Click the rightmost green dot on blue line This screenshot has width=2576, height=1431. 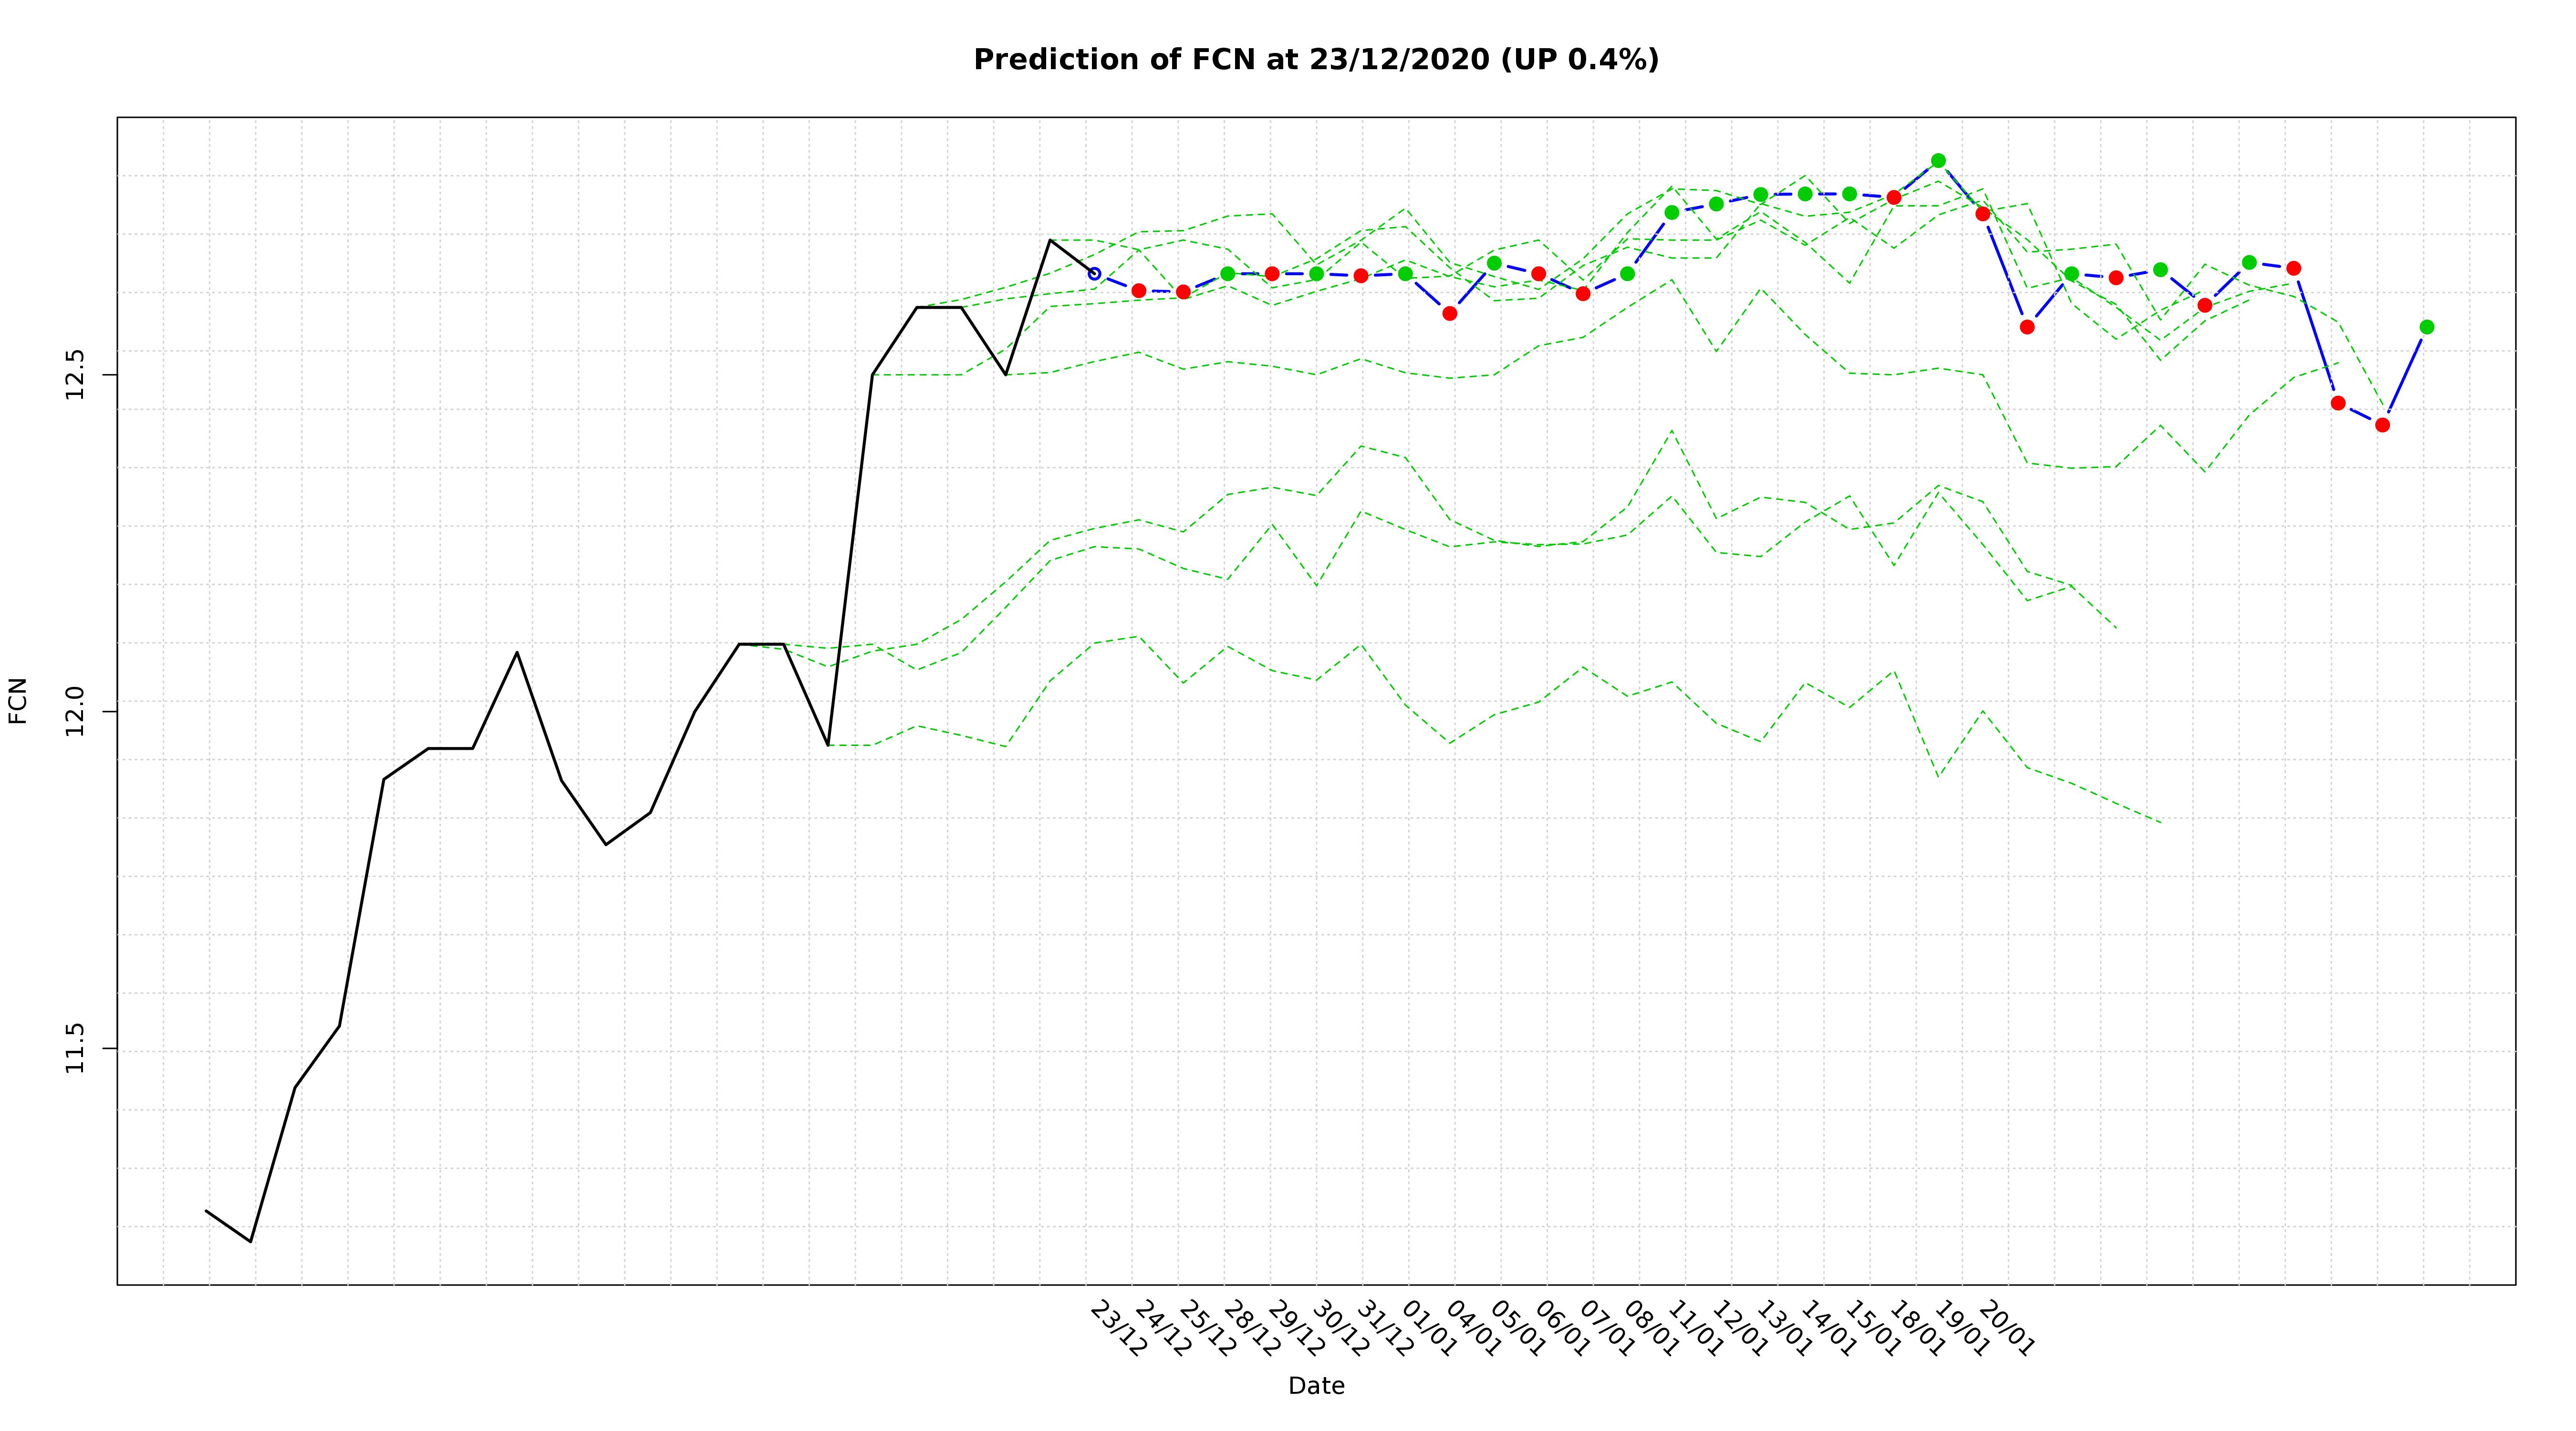(2427, 327)
